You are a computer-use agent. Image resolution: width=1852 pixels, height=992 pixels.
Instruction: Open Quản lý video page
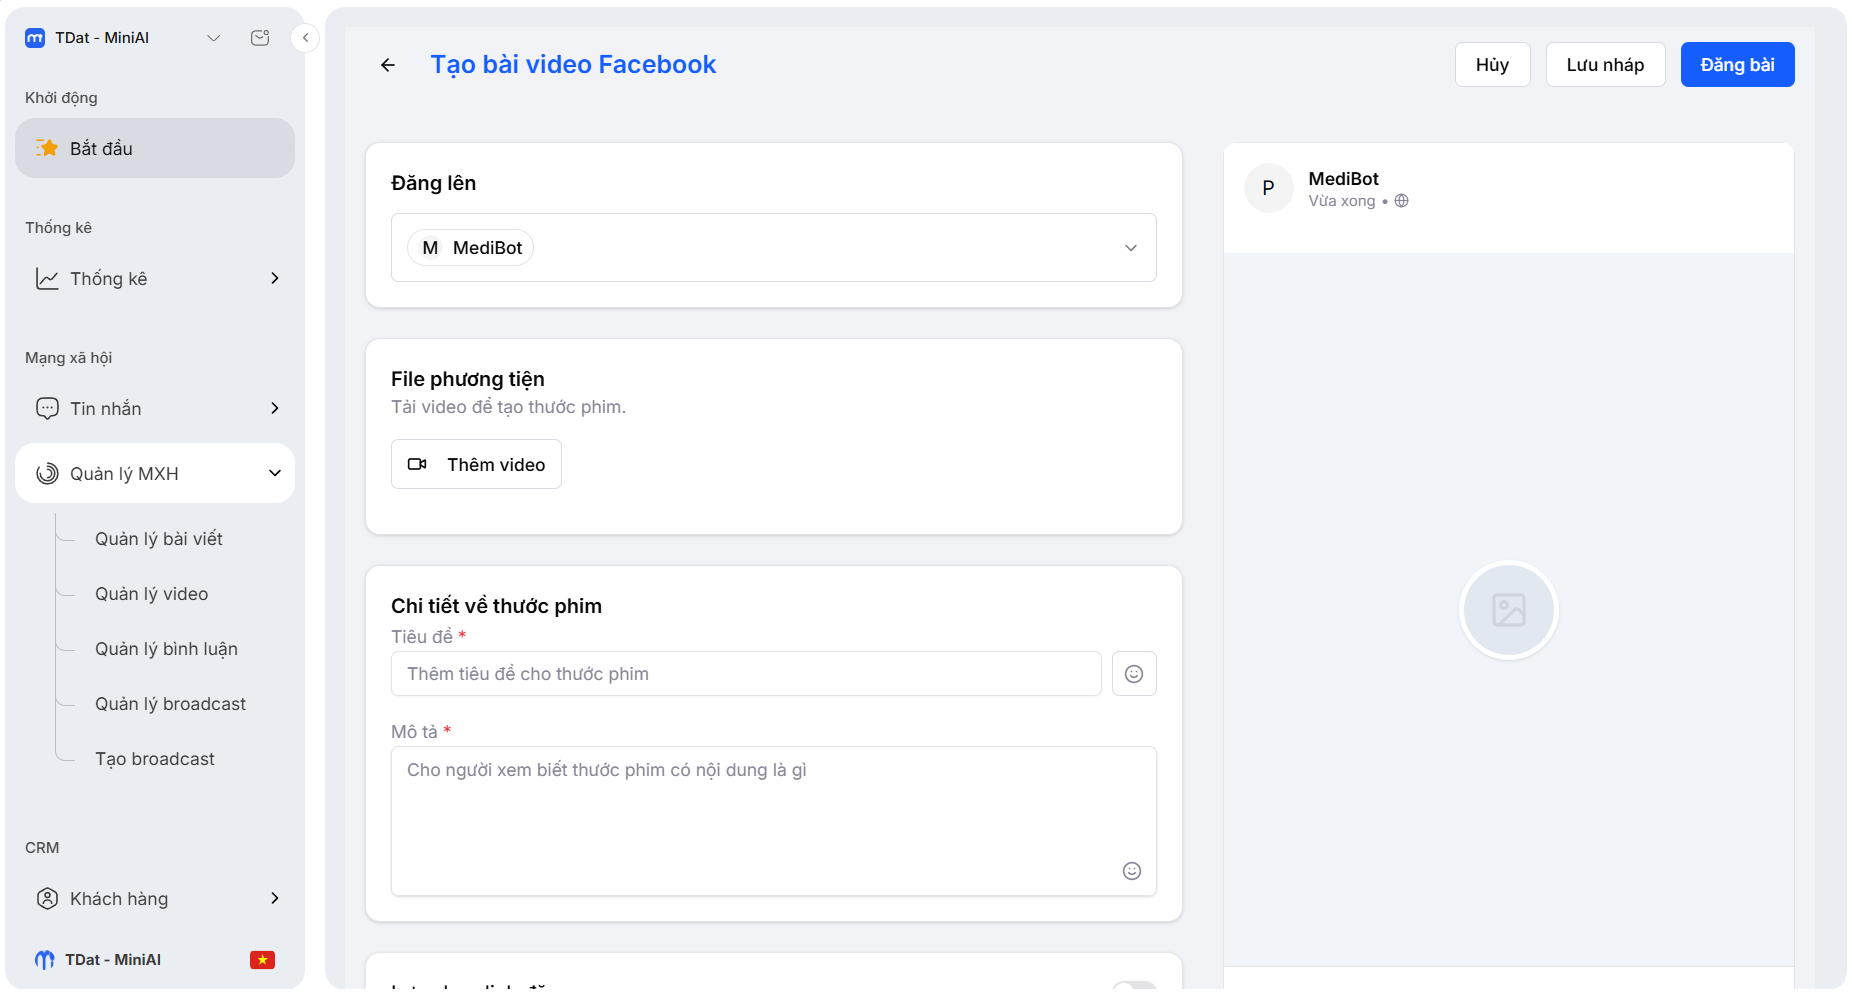coord(152,594)
